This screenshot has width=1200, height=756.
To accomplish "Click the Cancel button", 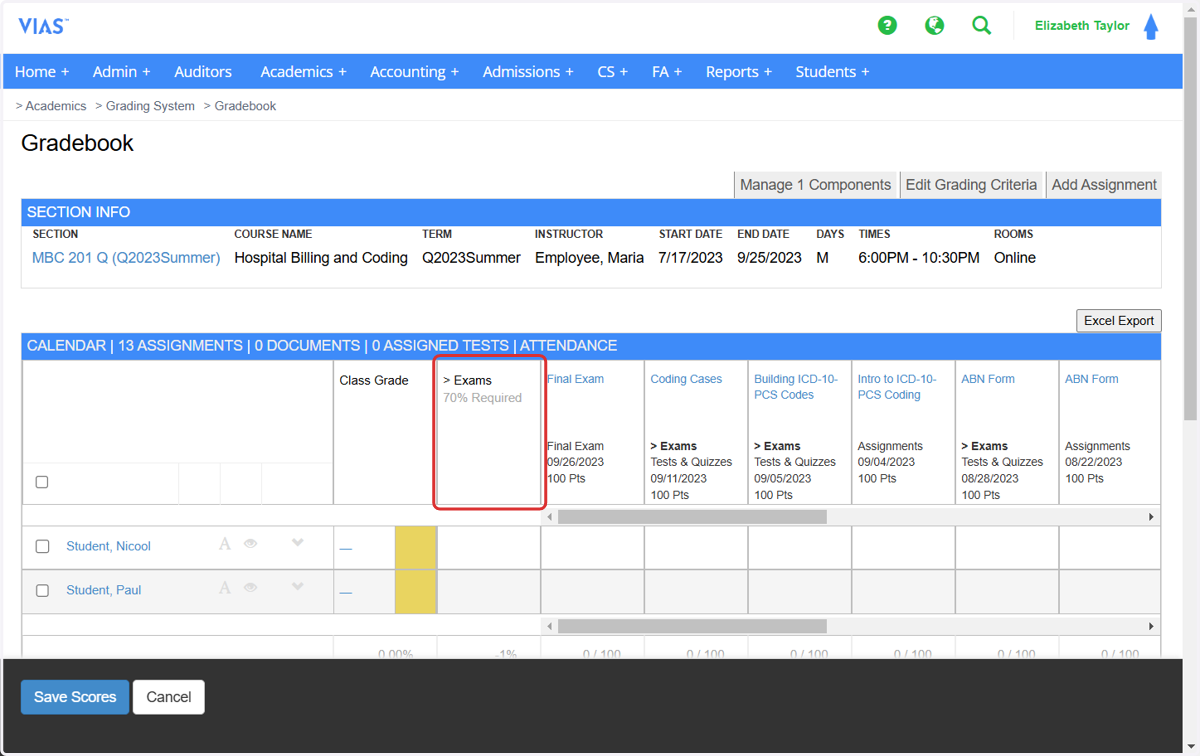I will (169, 697).
